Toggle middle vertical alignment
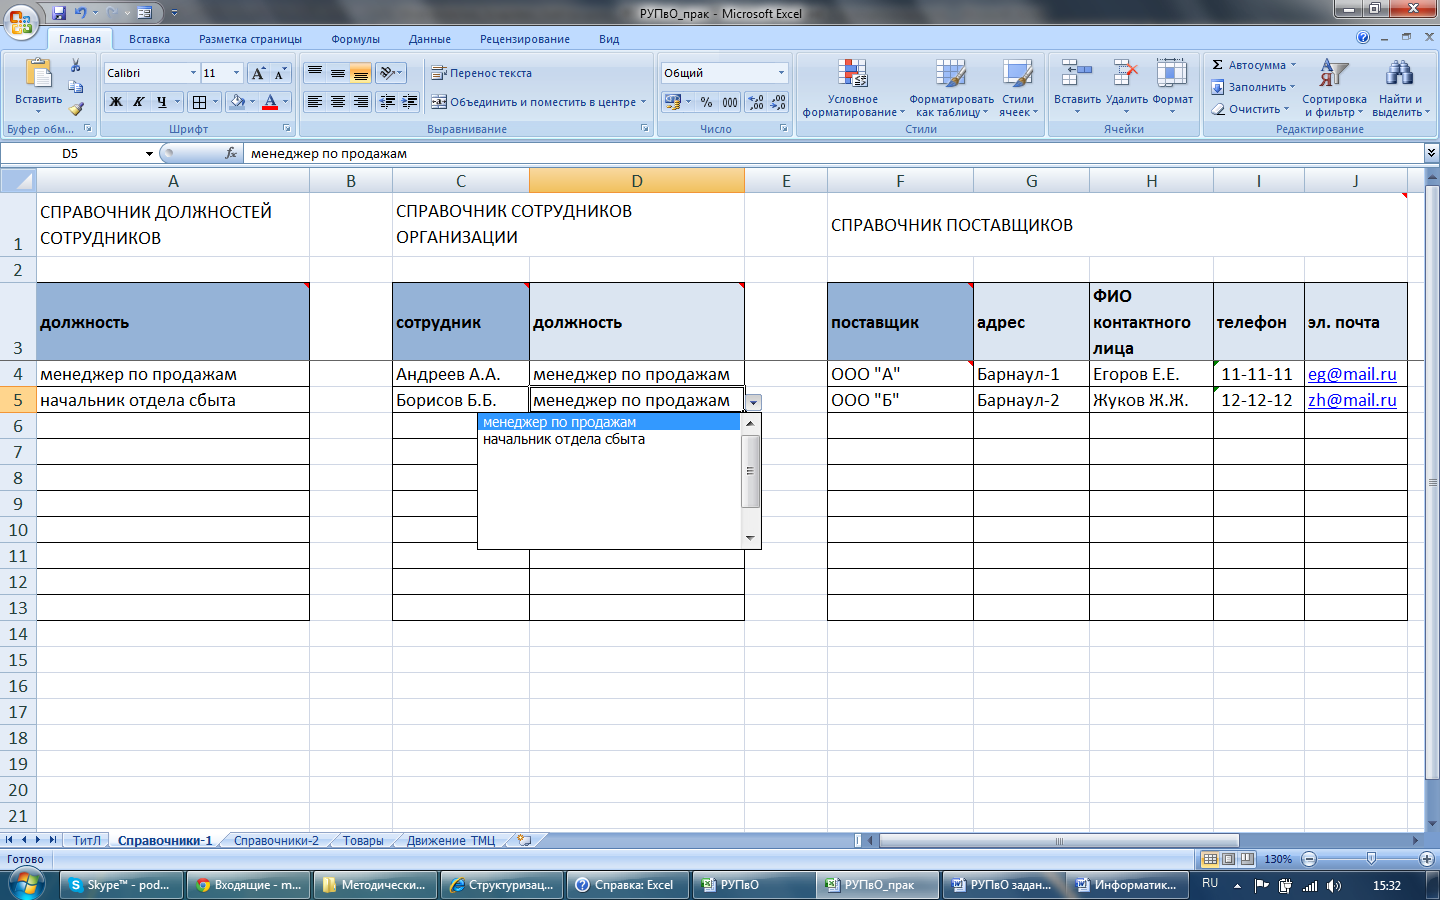This screenshot has height=900, width=1440. (338, 73)
